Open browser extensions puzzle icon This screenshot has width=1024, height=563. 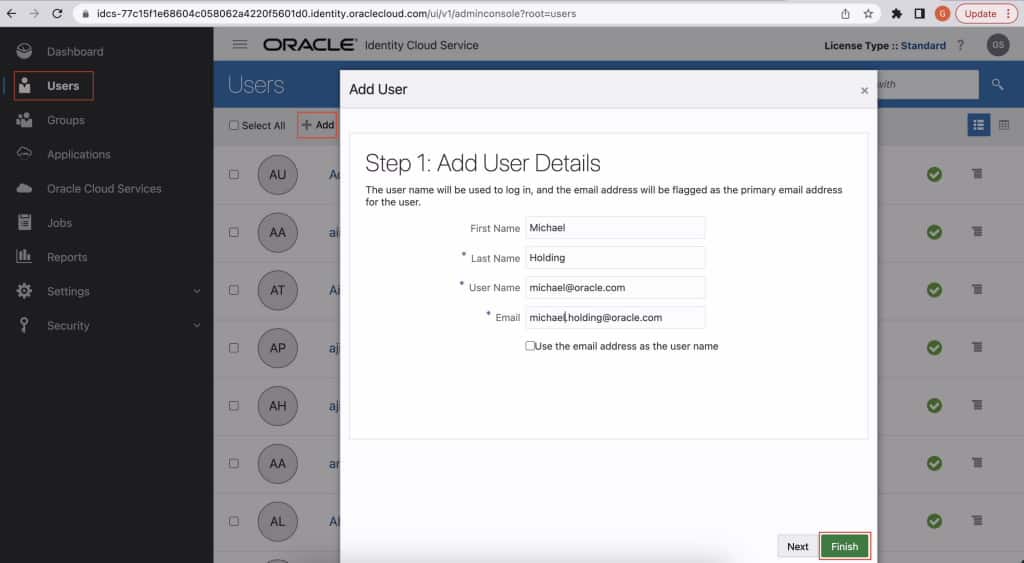pos(896,14)
